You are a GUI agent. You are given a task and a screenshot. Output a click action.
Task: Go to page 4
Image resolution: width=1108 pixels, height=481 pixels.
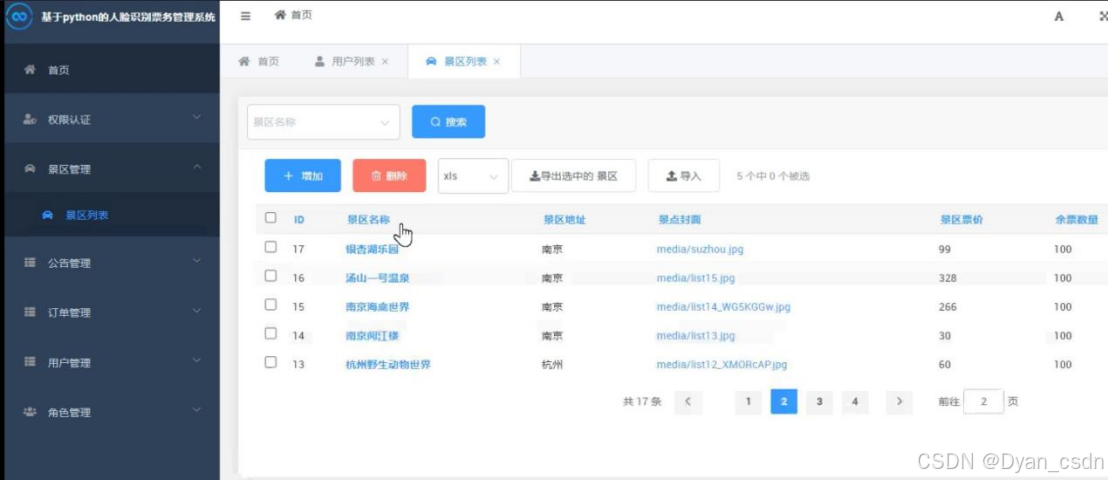(855, 401)
